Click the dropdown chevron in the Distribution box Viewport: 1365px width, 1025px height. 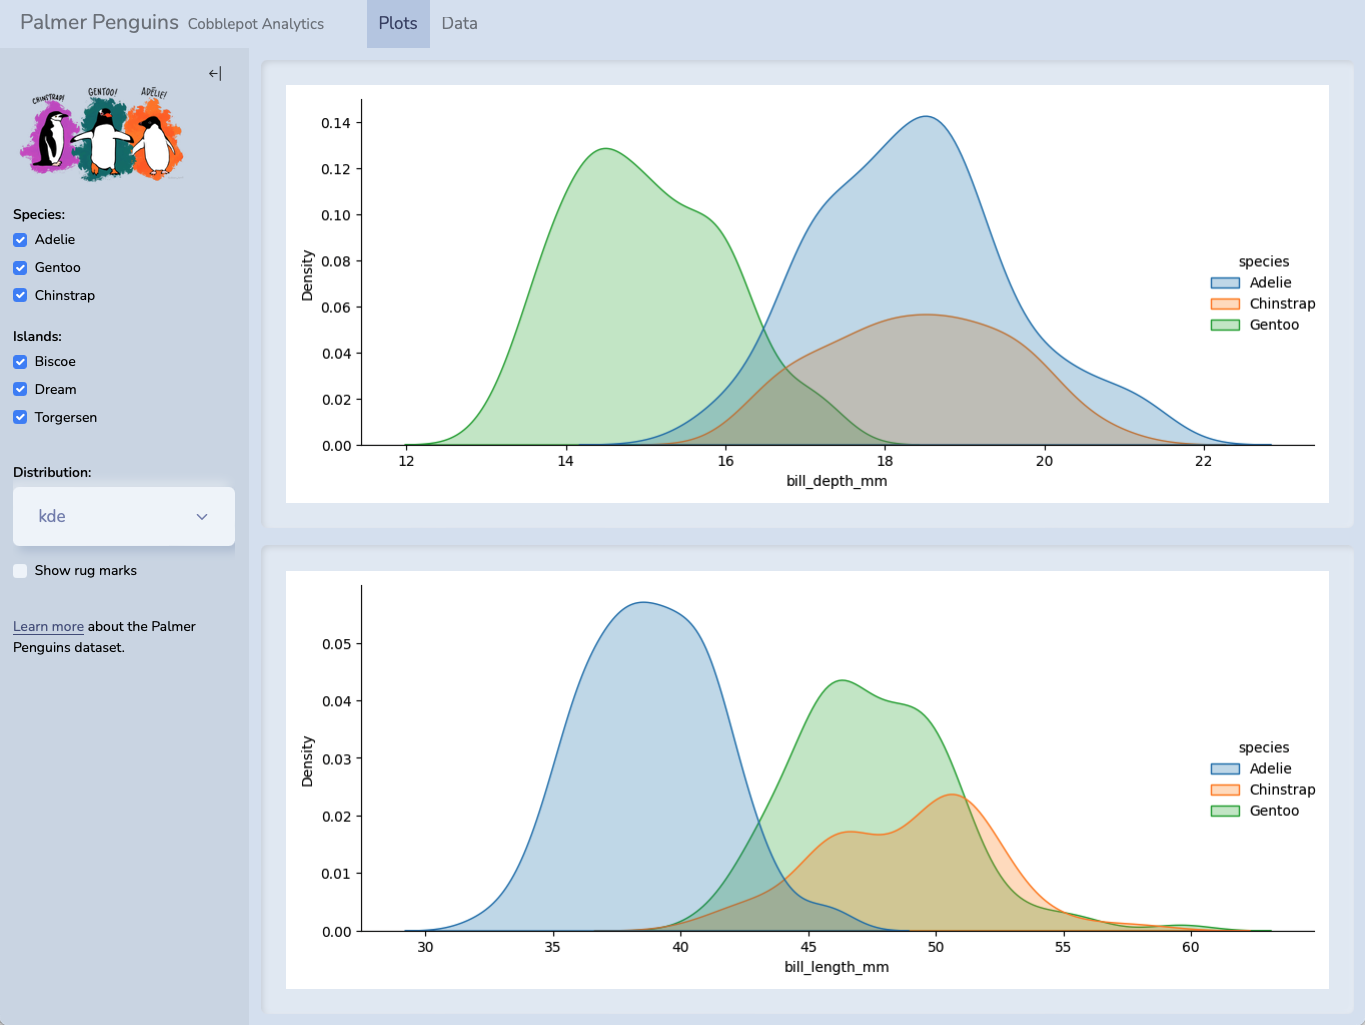pyautogui.click(x=202, y=517)
